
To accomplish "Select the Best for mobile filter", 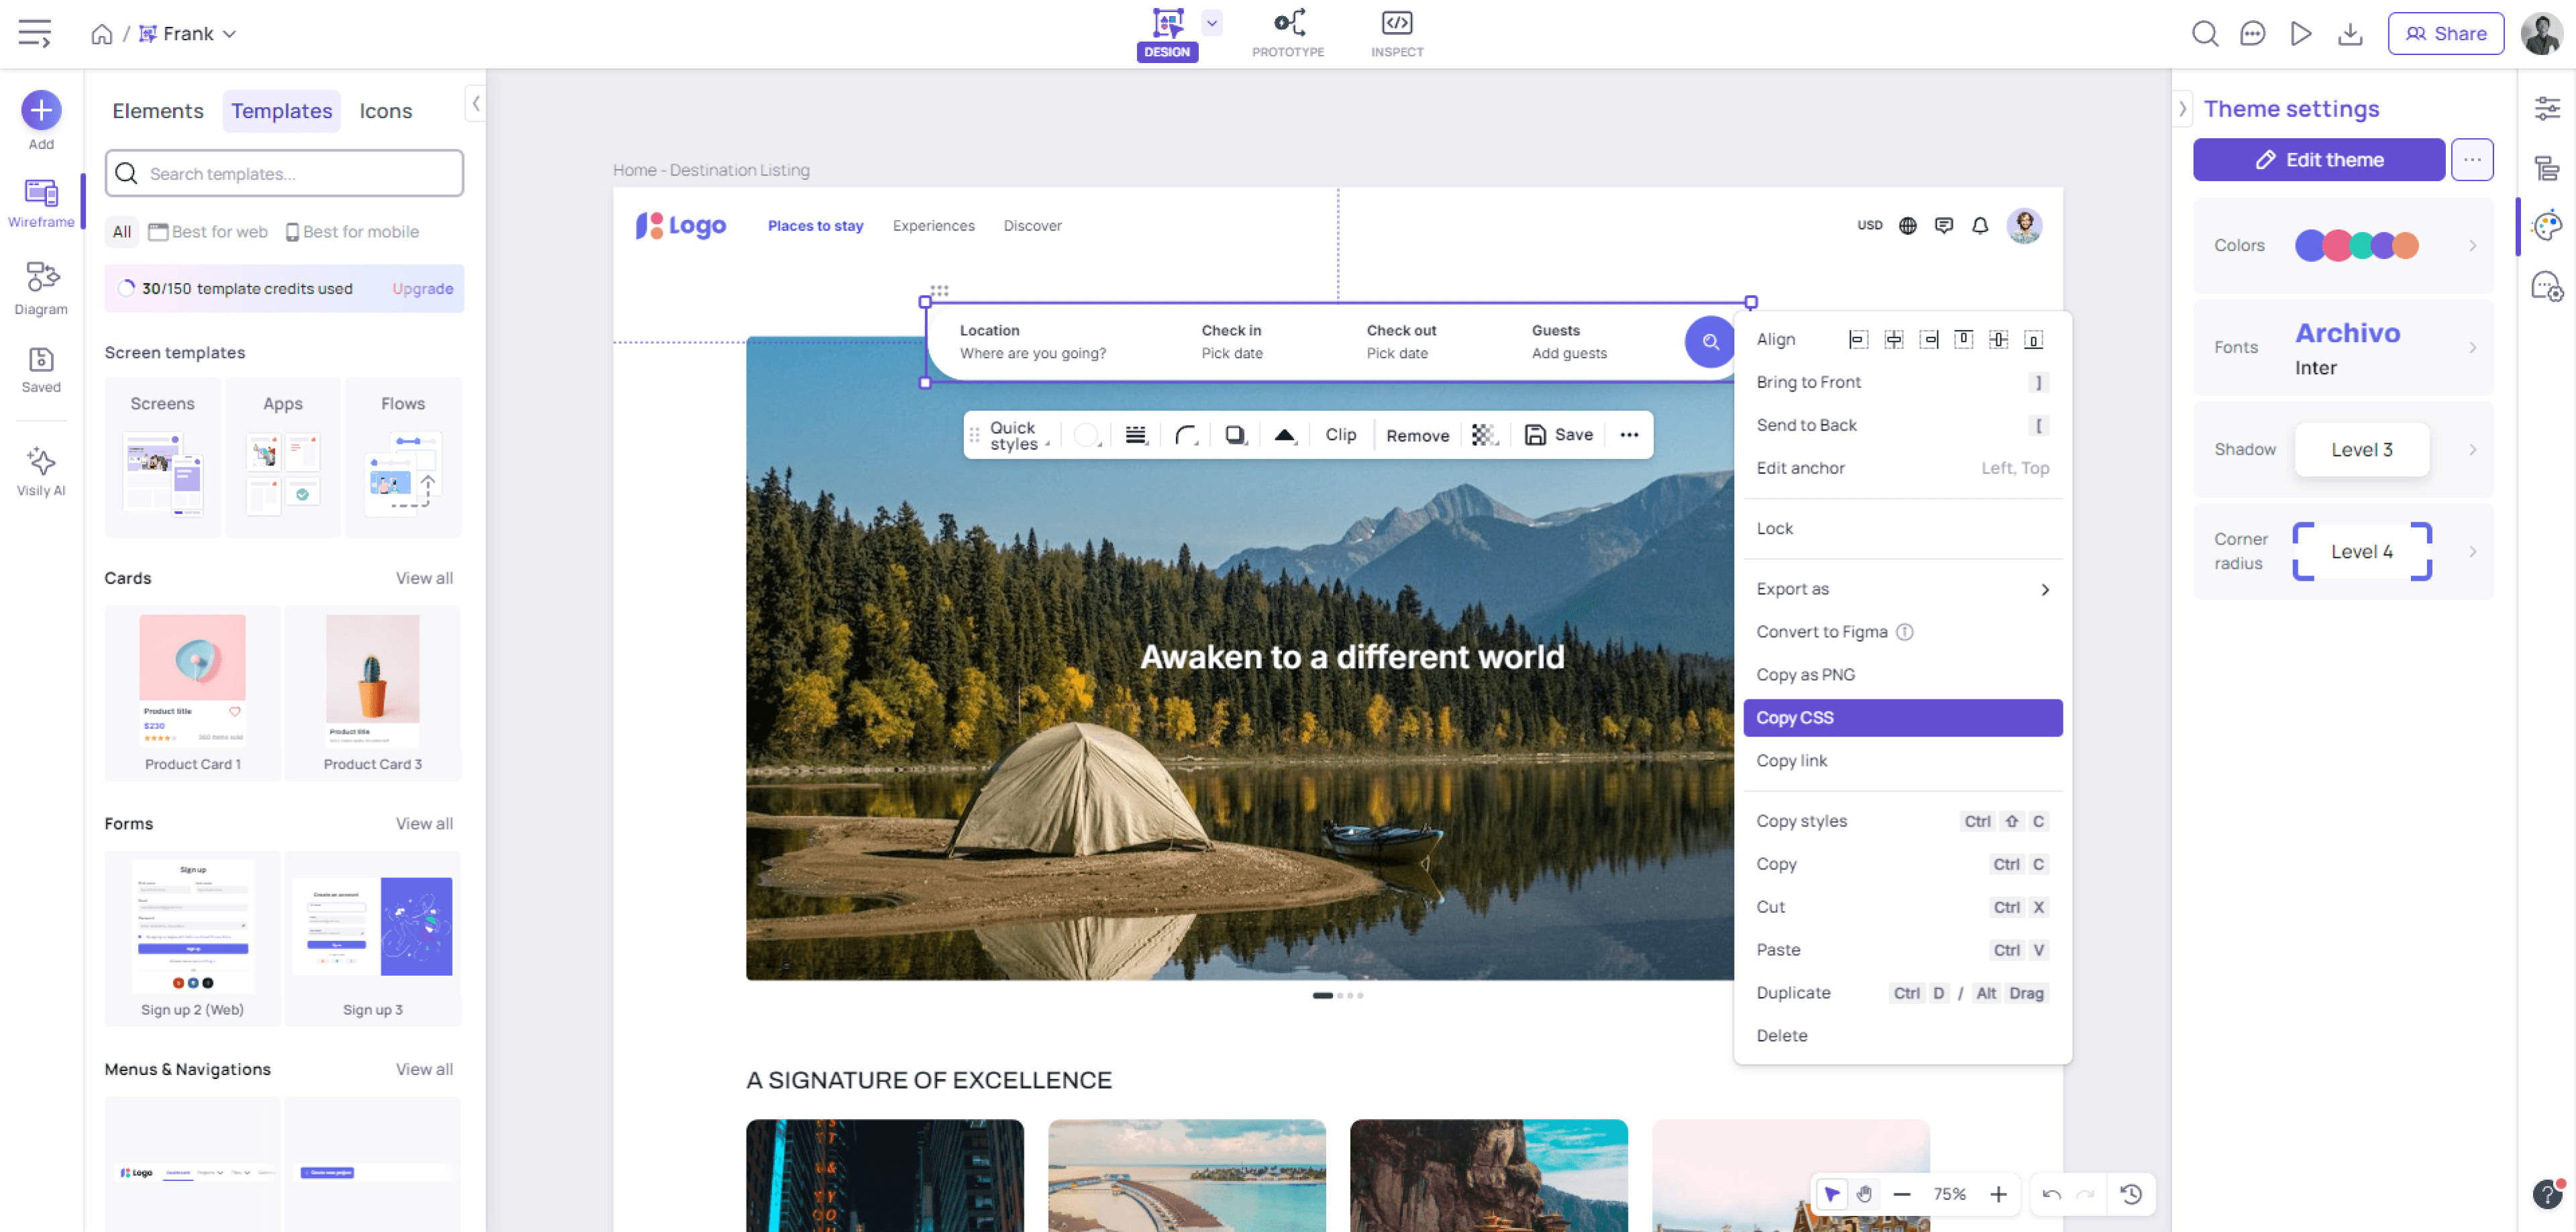I will tap(351, 232).
